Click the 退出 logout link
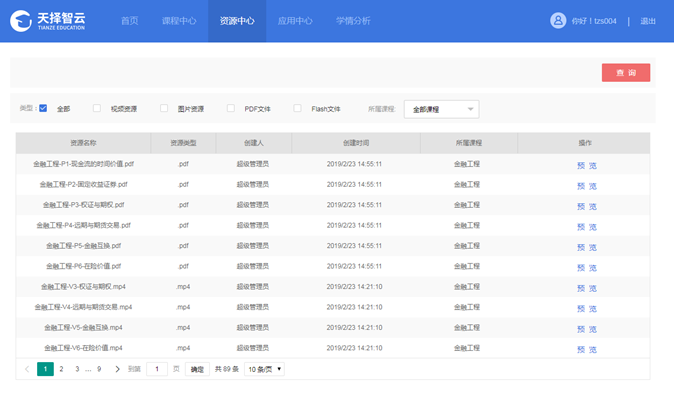The image size is (674, 396). (648, 21)
